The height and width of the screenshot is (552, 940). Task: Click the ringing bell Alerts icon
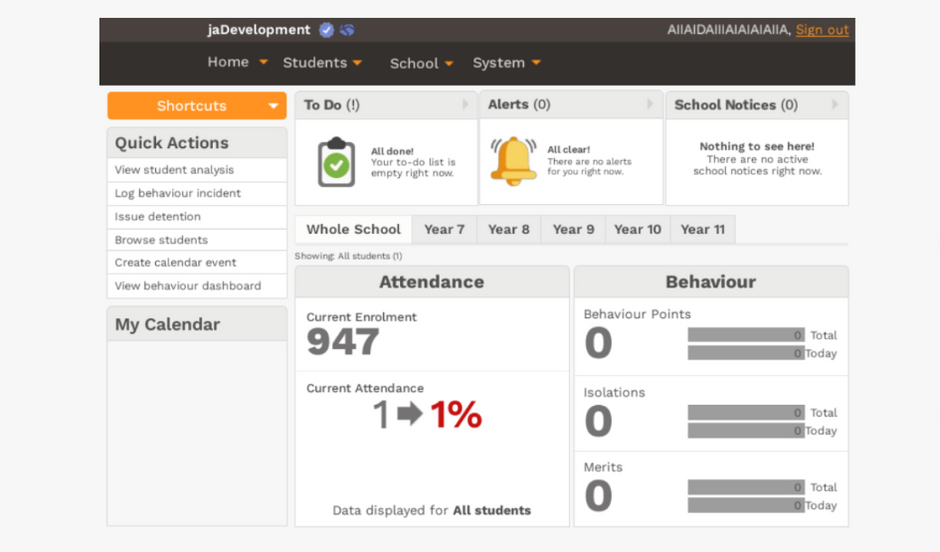pos(513,161)
